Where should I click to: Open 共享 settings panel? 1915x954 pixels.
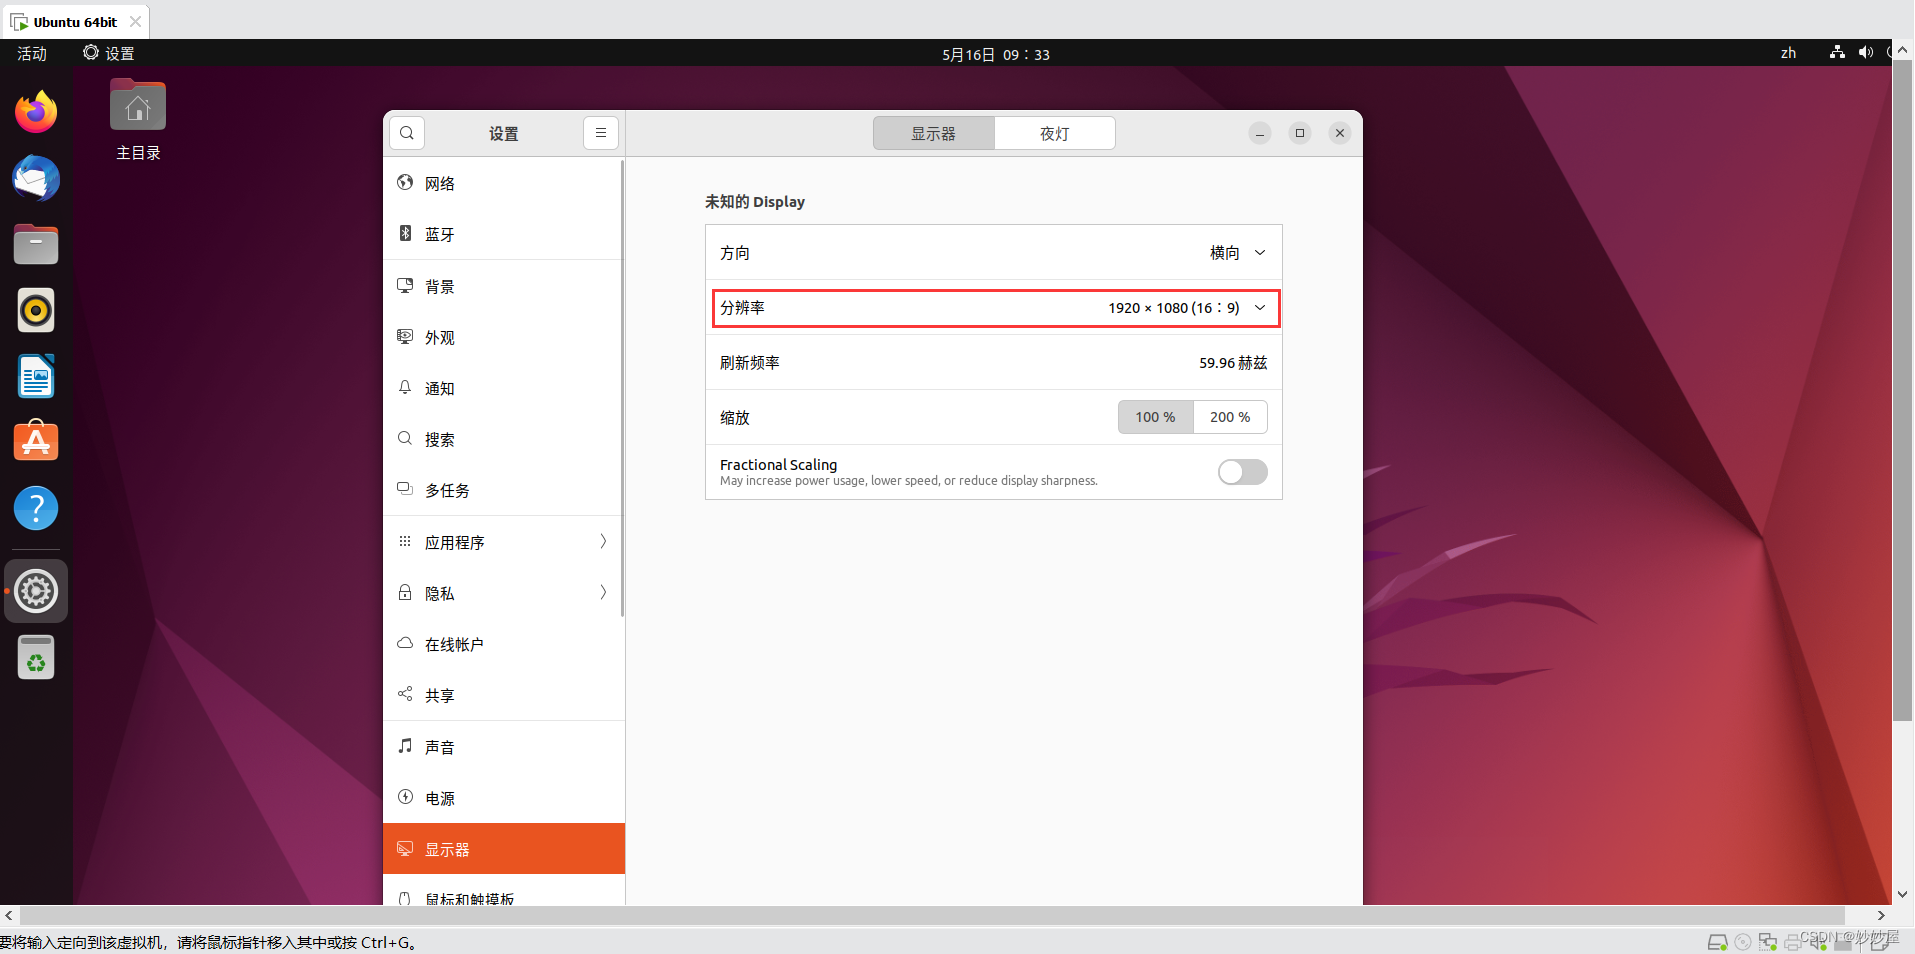[503, 695]
